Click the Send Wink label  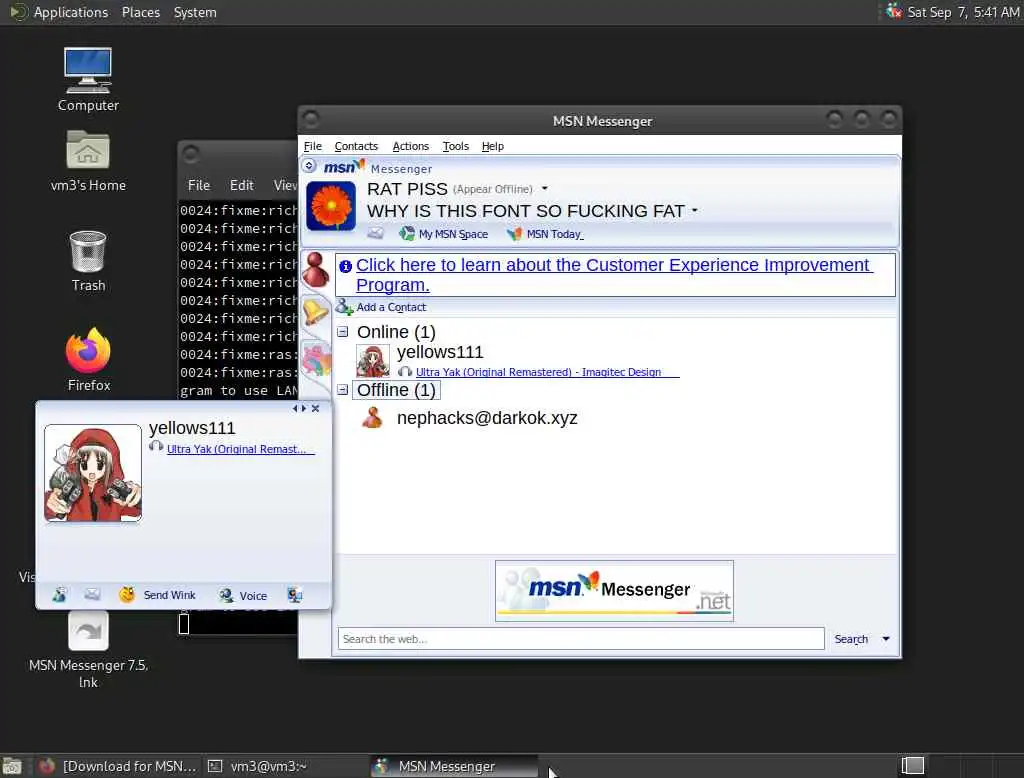pos(169,595)
